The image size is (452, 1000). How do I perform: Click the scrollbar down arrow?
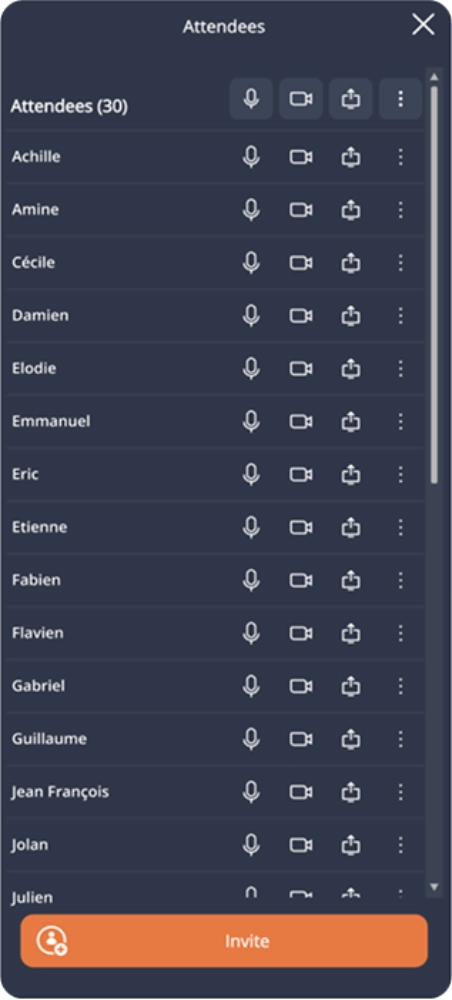tap(434, 886)
